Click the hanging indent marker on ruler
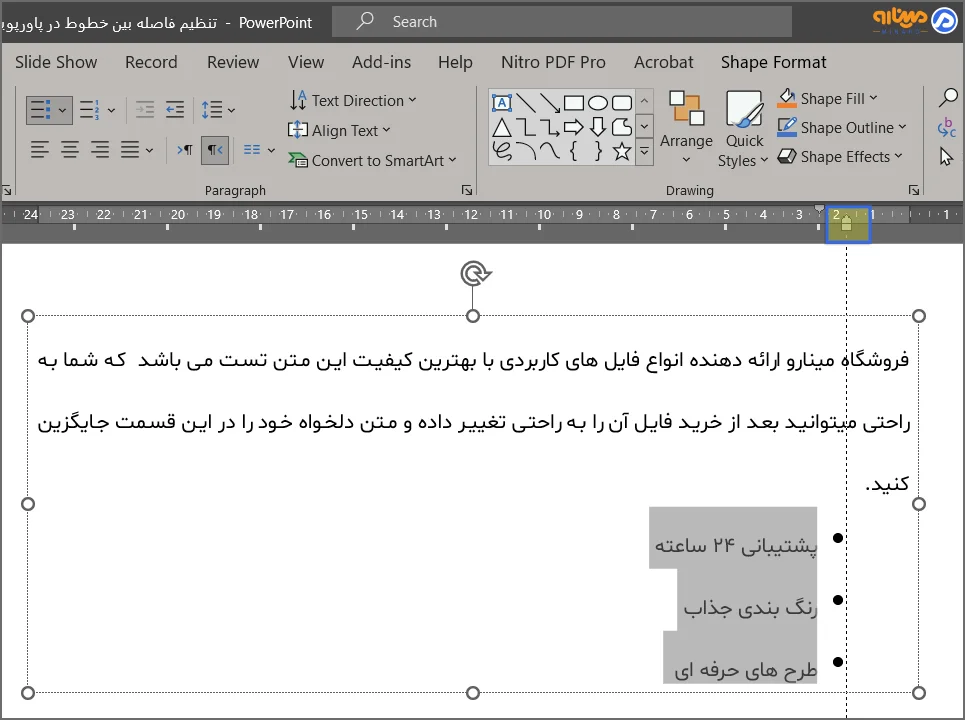The width and height of the screenshot is (965, 720). (x=846, y=224)
